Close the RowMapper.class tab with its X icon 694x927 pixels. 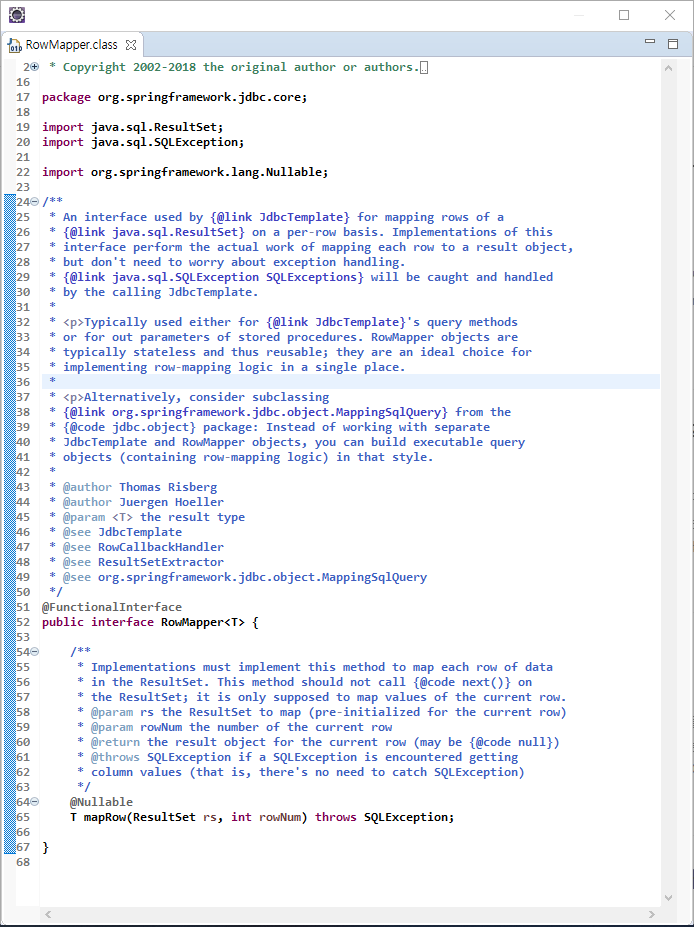pyautogui.click(x=131, y=45)
